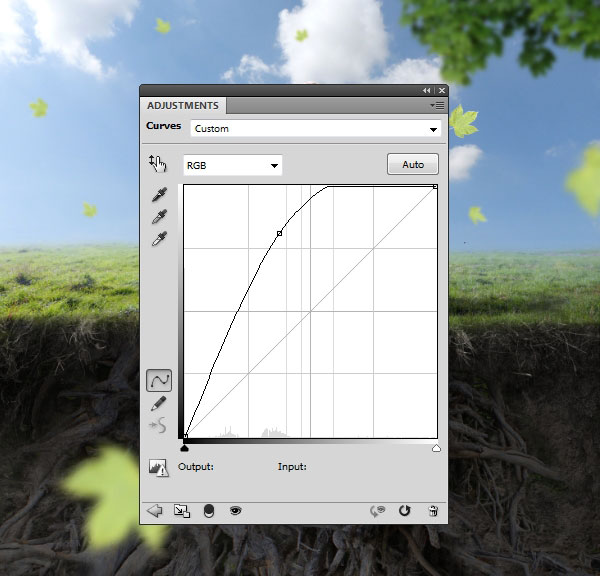600x576 pixels.
Task: Click the Auto button
Action: pyautogui.click(x=413, y=165)
